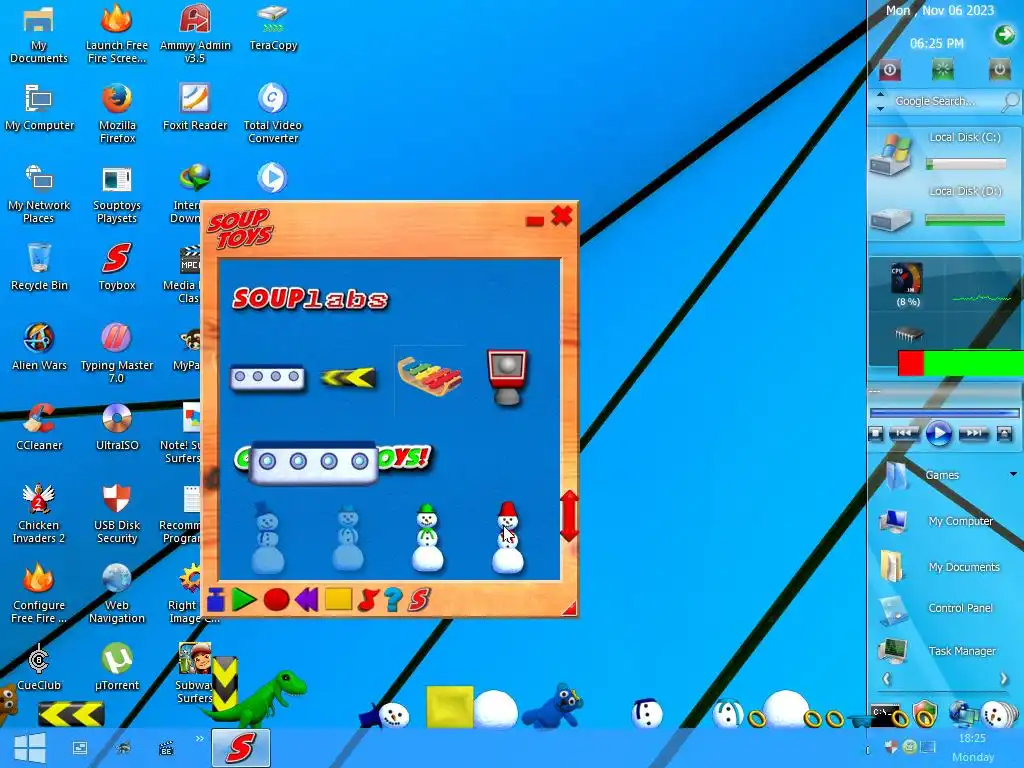The width and height of the screenshot is (1024, 768).
Task: Open Total Video Converter icon
Action: pyautogui.click(x=273, y=112)
